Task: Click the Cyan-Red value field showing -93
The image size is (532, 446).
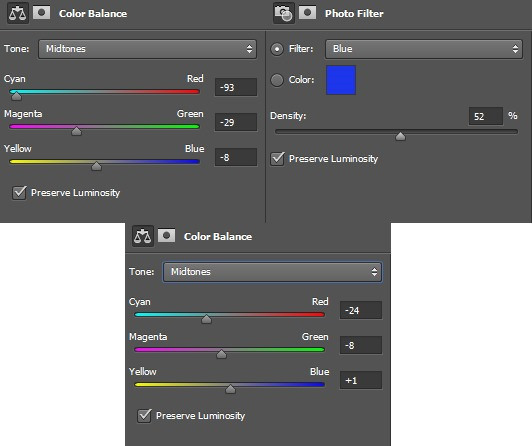Action: (x=236, y=88)
